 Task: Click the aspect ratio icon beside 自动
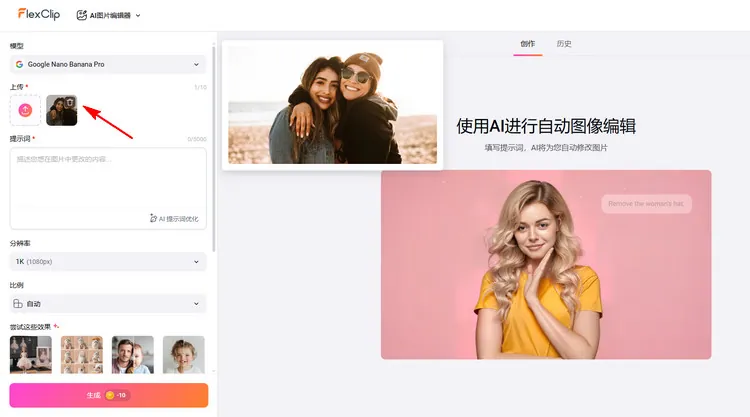pos(19,303)
